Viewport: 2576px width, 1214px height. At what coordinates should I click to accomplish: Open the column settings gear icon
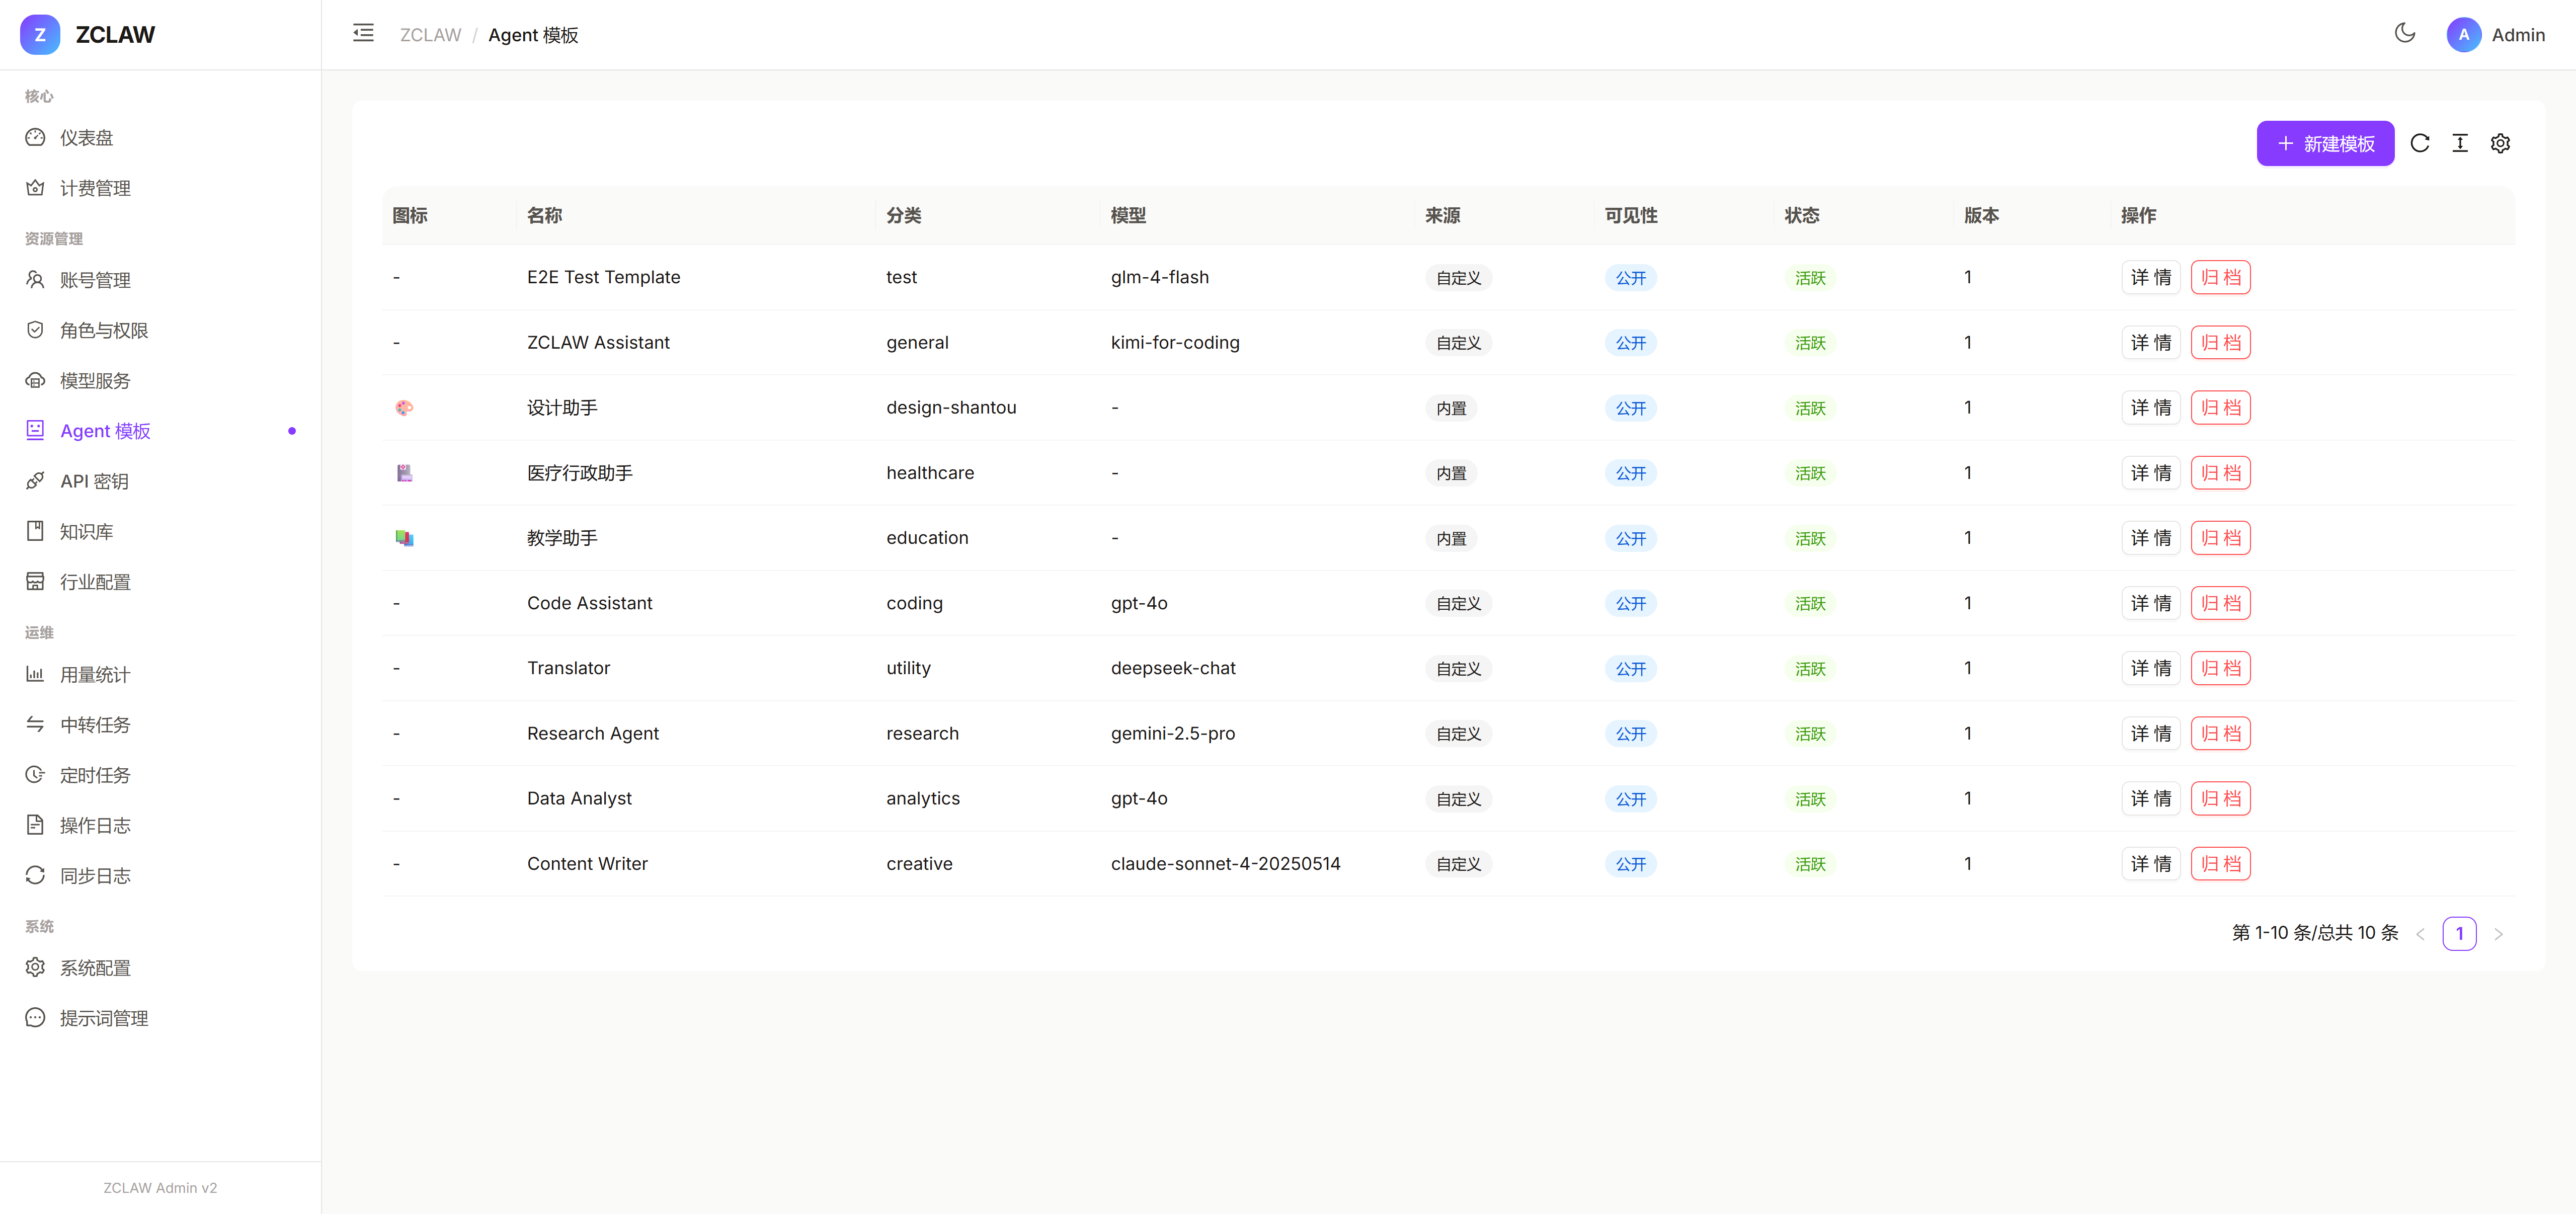2500,143
